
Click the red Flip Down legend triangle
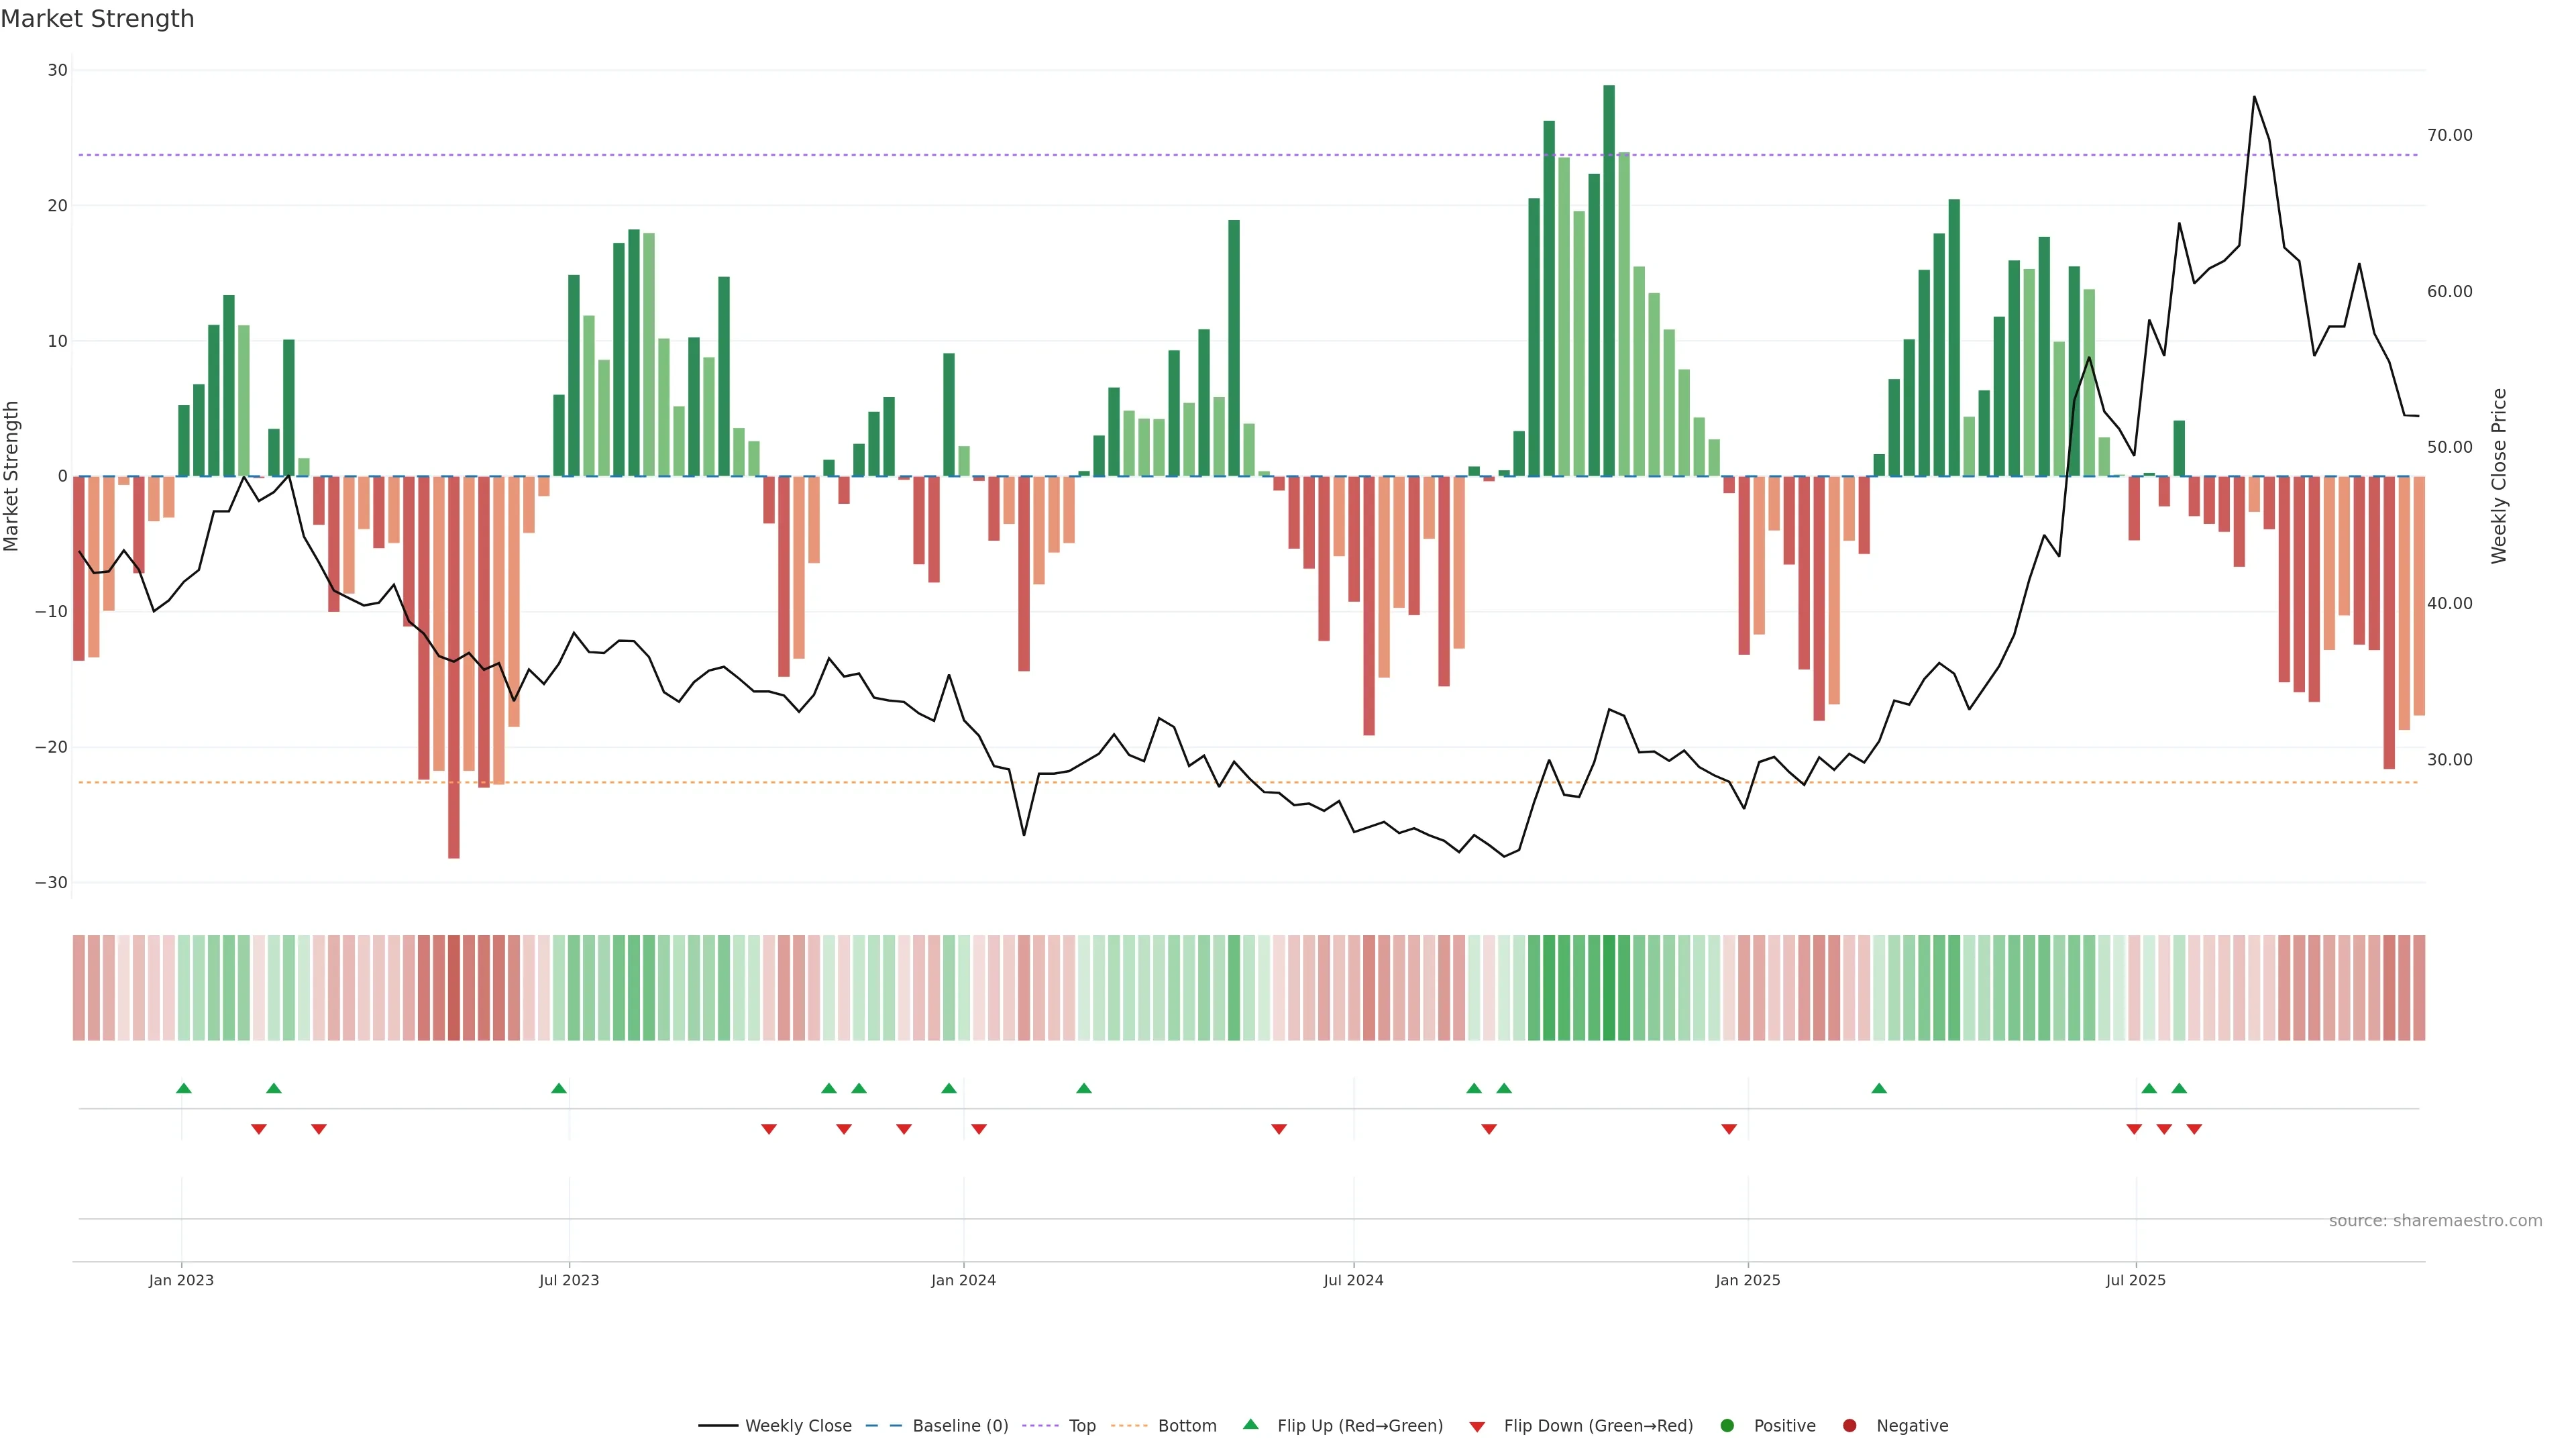tap(1477, 1427)
